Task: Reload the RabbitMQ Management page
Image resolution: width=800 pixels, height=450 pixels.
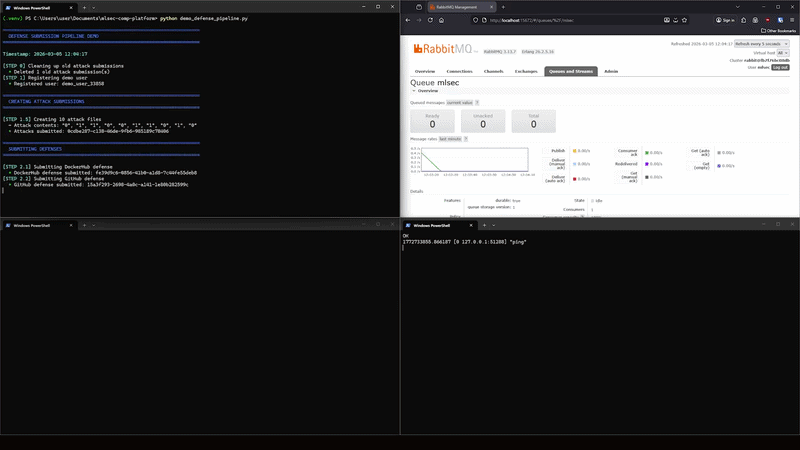Action: [430, 20]
